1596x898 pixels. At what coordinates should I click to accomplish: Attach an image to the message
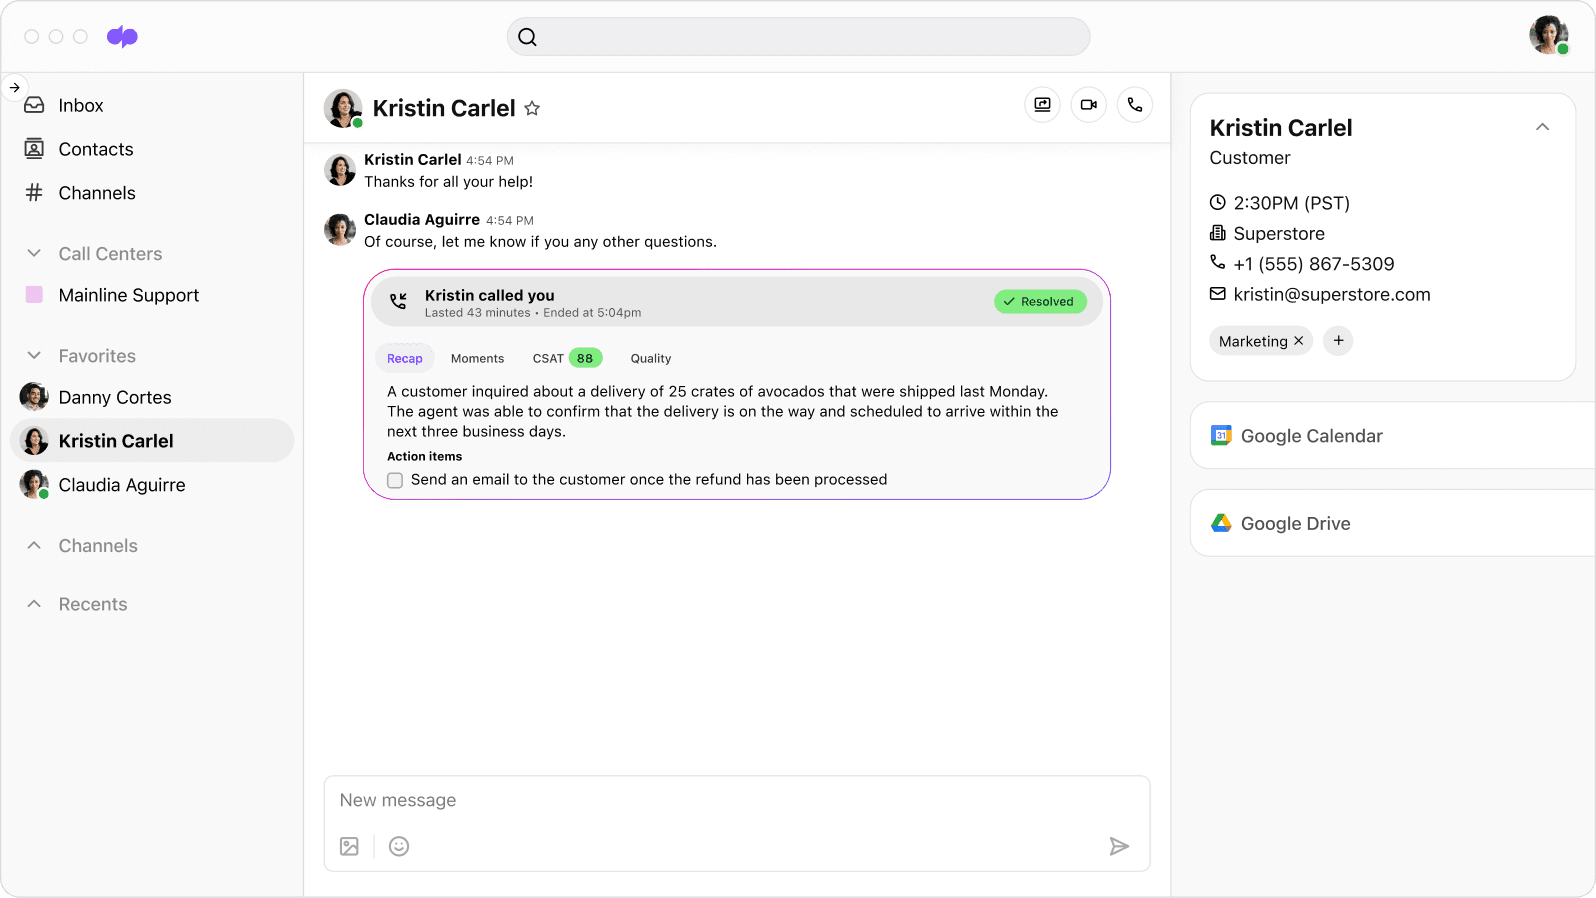349,847
